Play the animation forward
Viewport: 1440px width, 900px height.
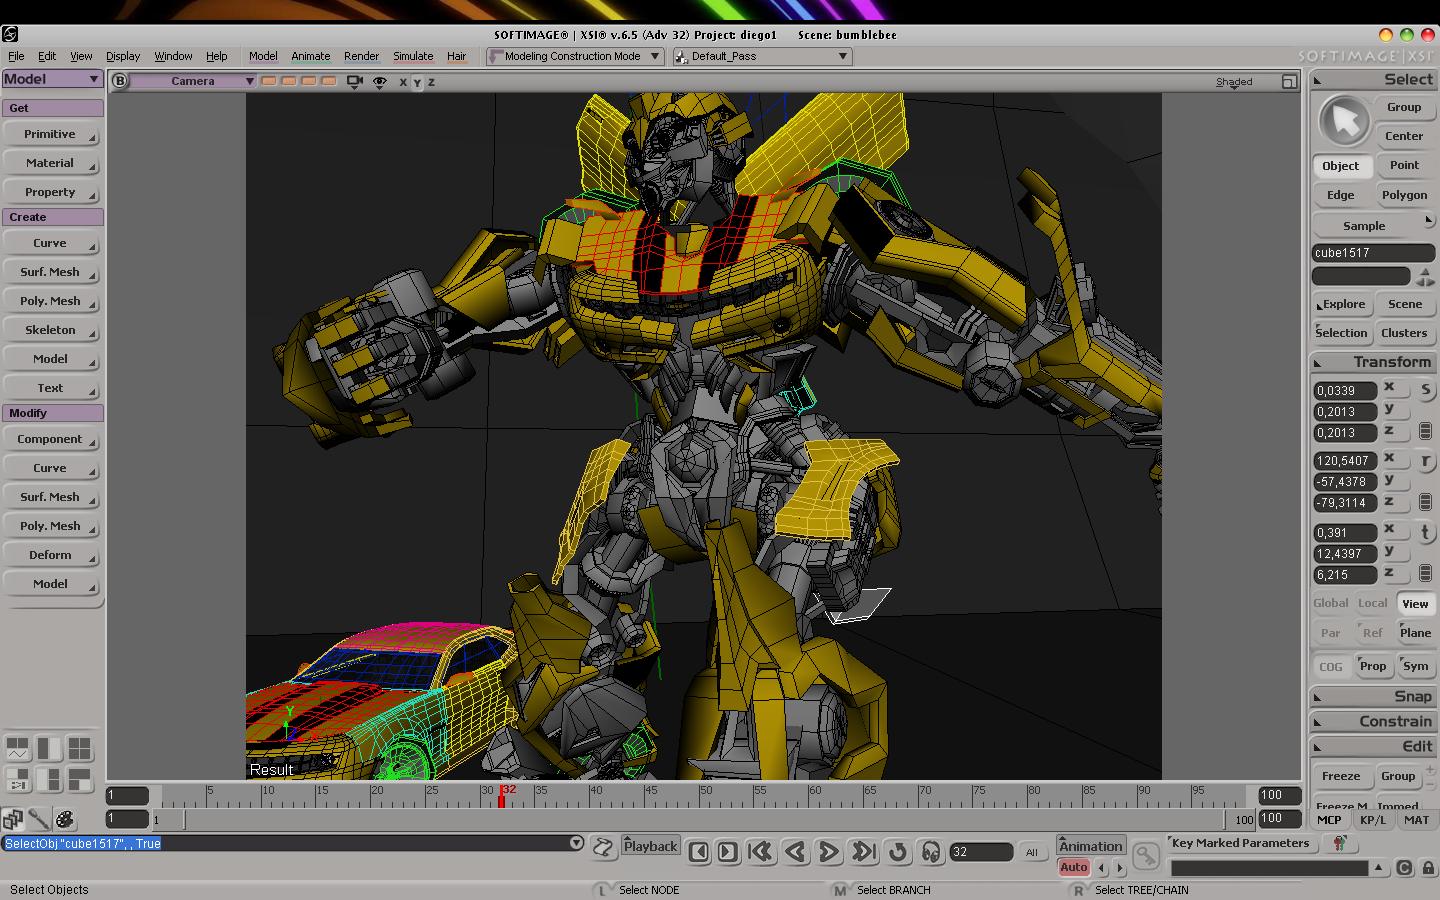(829, 851)
